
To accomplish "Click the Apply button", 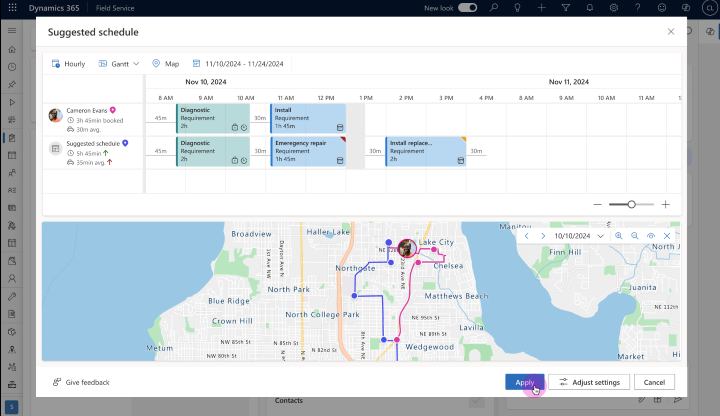I will (x=524, y=382).
